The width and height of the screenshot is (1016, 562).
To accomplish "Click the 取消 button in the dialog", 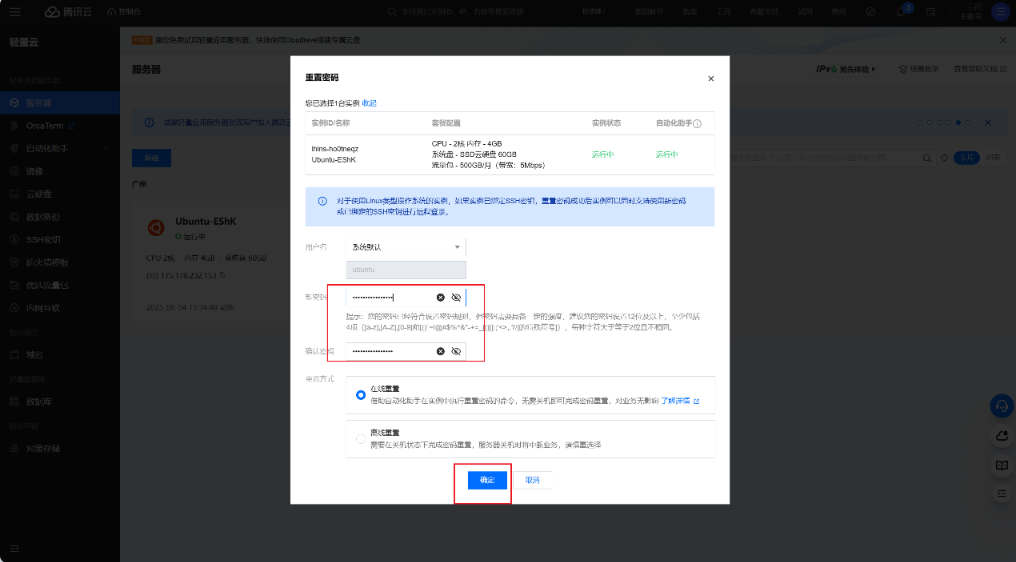I will 532,480.
